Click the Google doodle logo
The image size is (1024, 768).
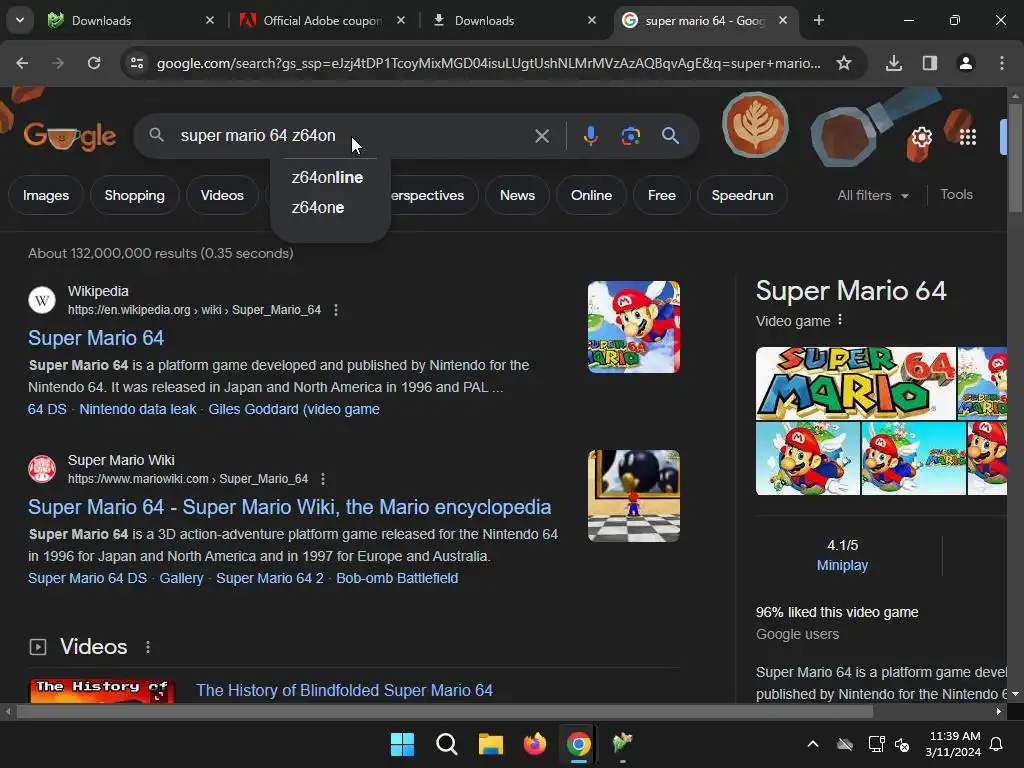click(70, 136)
